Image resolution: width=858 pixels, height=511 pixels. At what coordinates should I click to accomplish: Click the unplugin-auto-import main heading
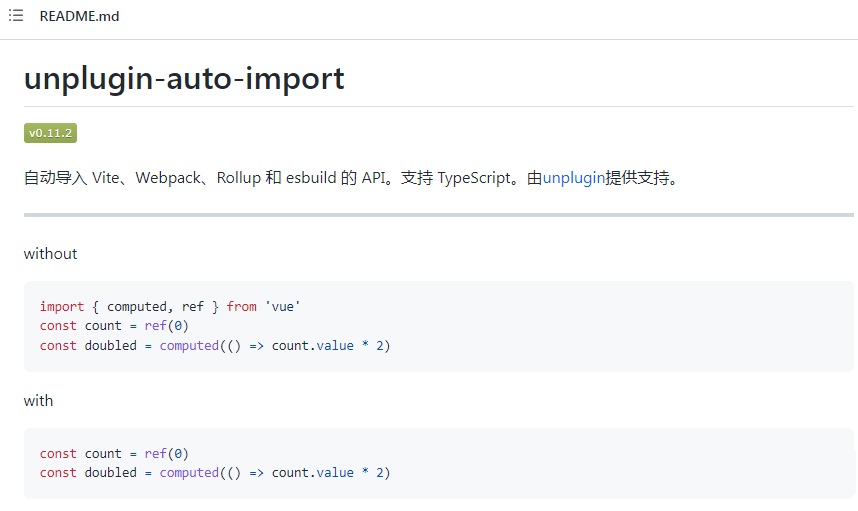(x=184, y=78)
